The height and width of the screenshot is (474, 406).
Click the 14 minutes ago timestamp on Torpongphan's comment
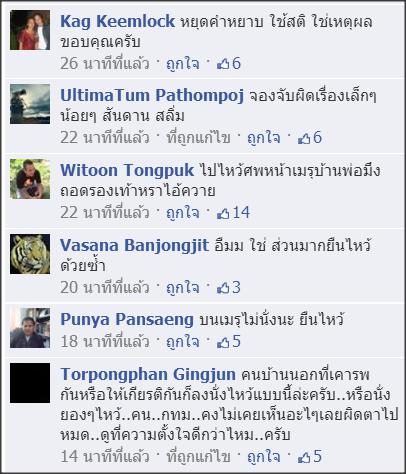(105, 456)
